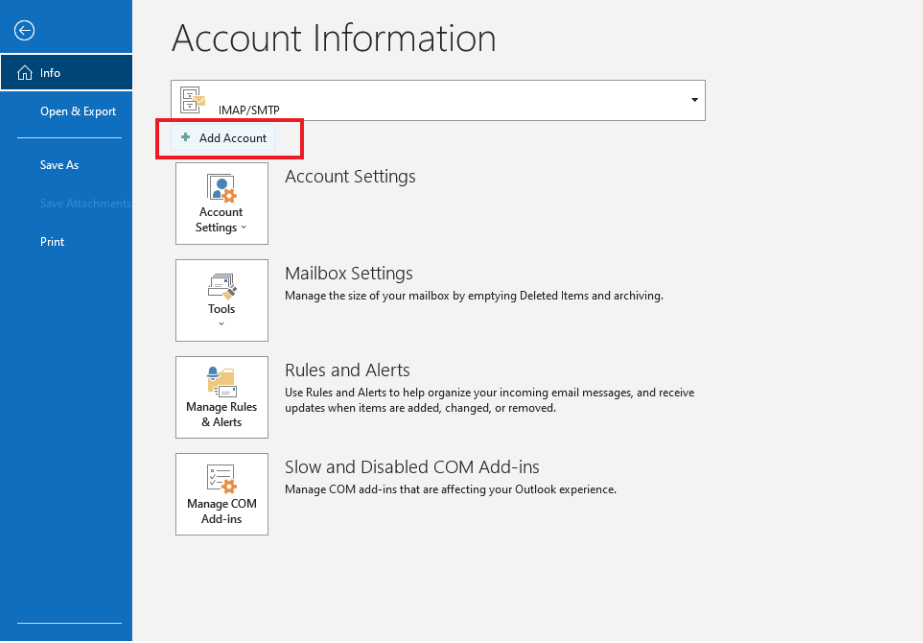Select the Info tab label

pos(50,73)
